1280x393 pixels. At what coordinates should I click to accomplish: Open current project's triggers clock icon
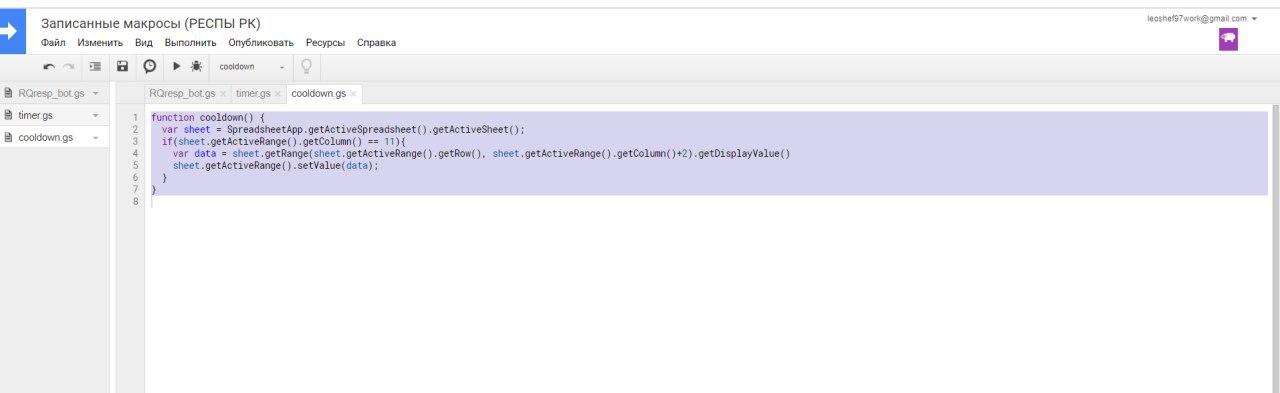[150, 67]
